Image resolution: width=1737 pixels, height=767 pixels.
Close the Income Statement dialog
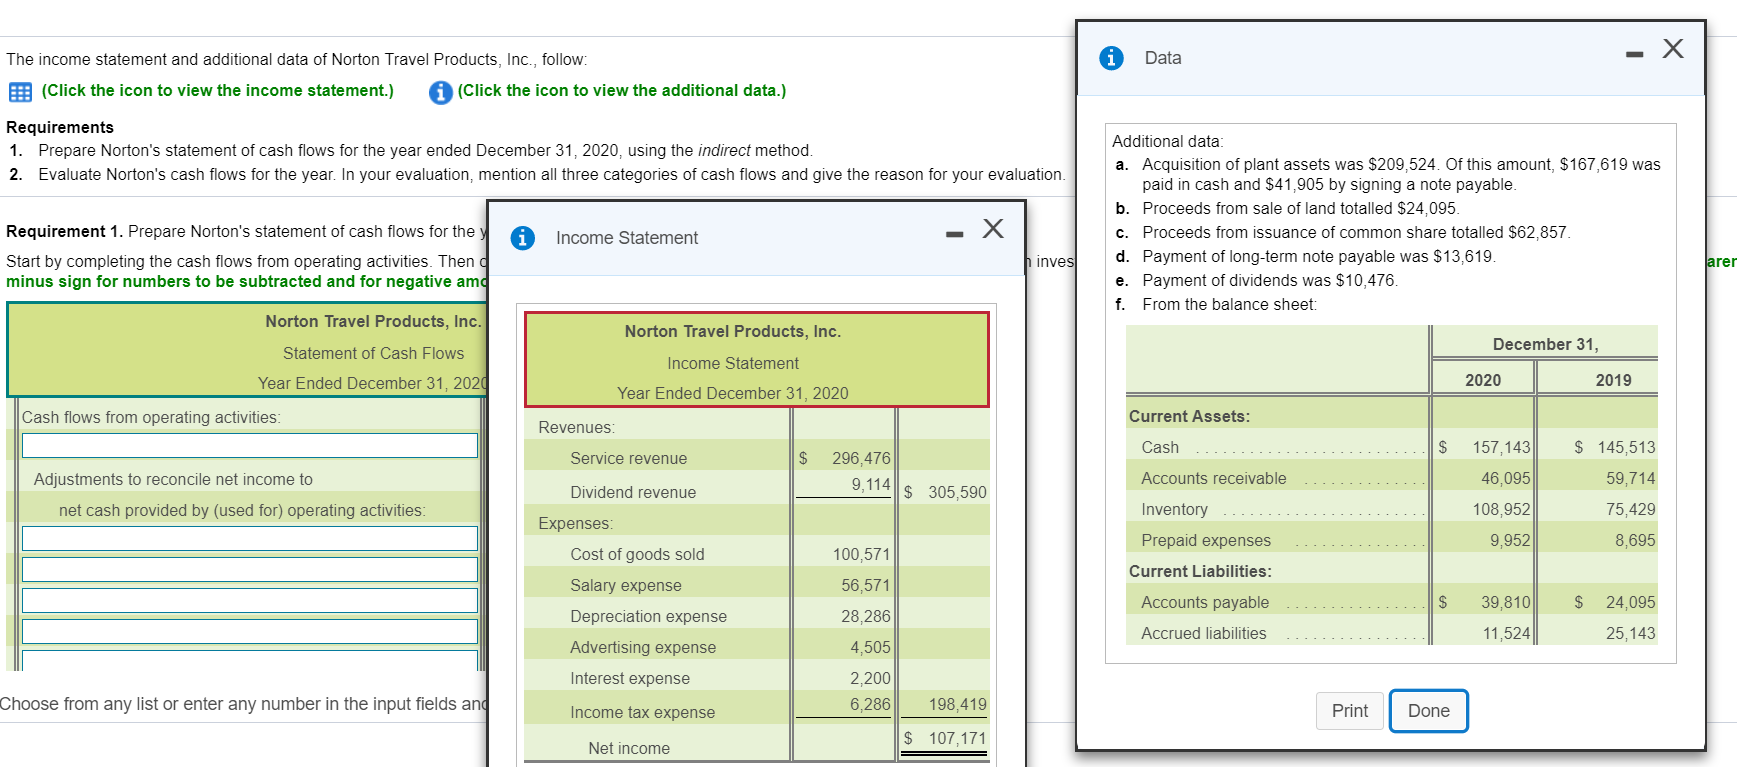click(993, 229)
